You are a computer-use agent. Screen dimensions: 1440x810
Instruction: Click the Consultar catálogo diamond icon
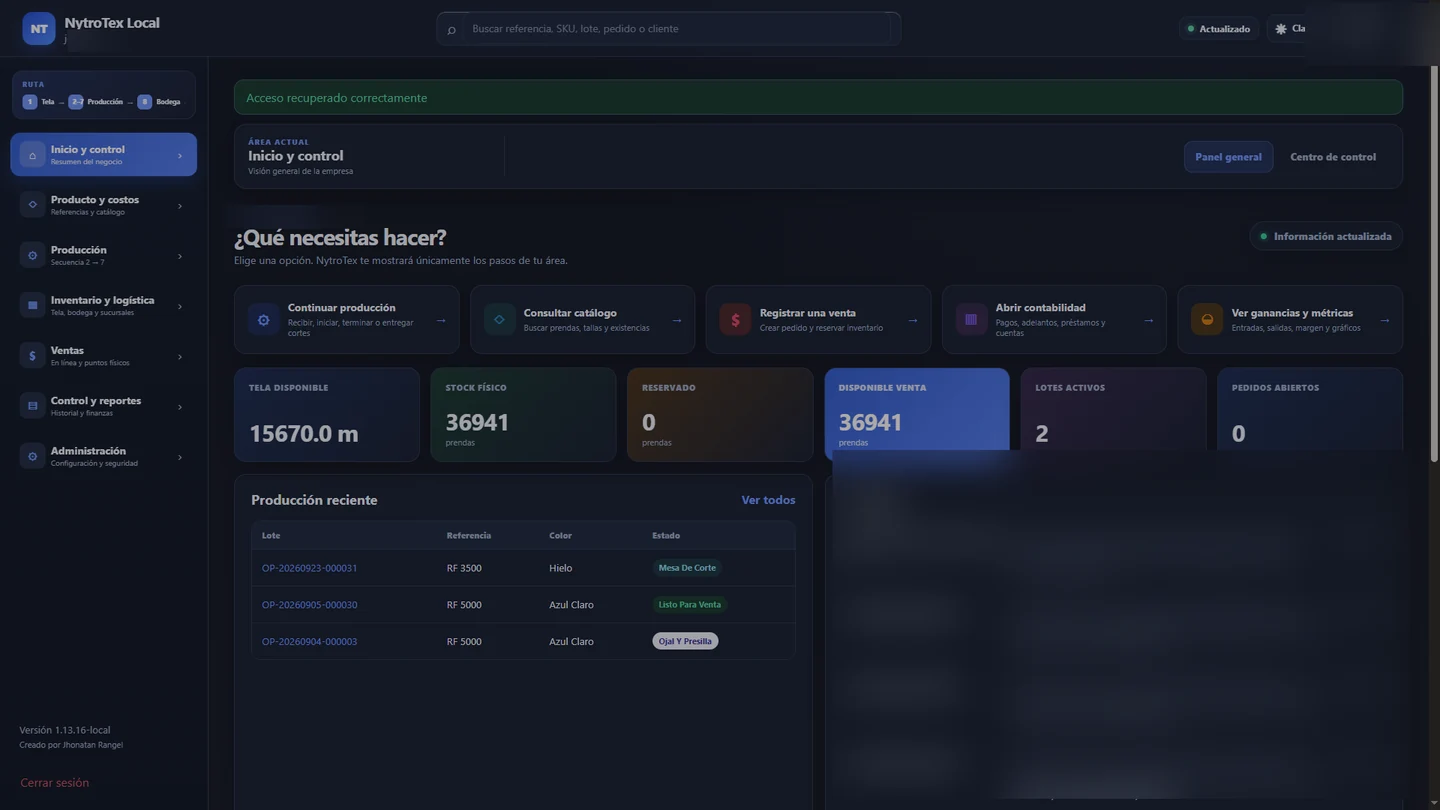[499, 320]
